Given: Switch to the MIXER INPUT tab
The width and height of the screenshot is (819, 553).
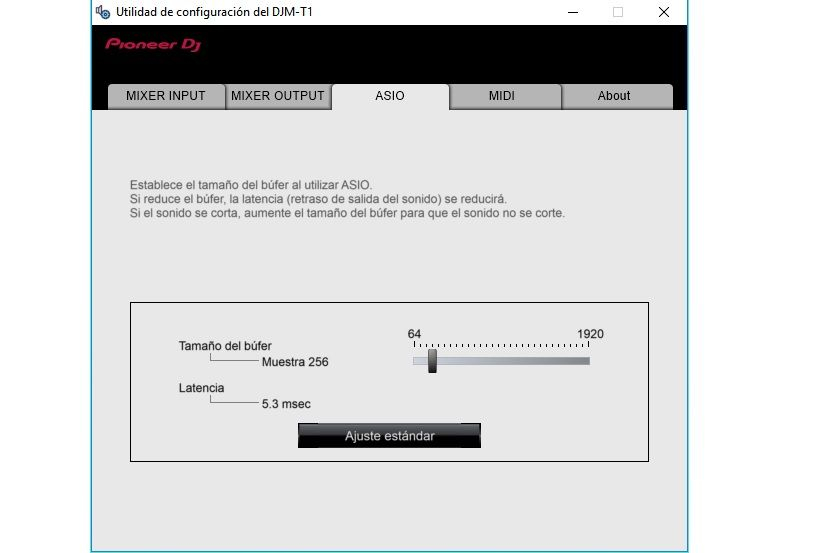Looking at the screenshot, I should pyautogui.click(x=166, y=96).
